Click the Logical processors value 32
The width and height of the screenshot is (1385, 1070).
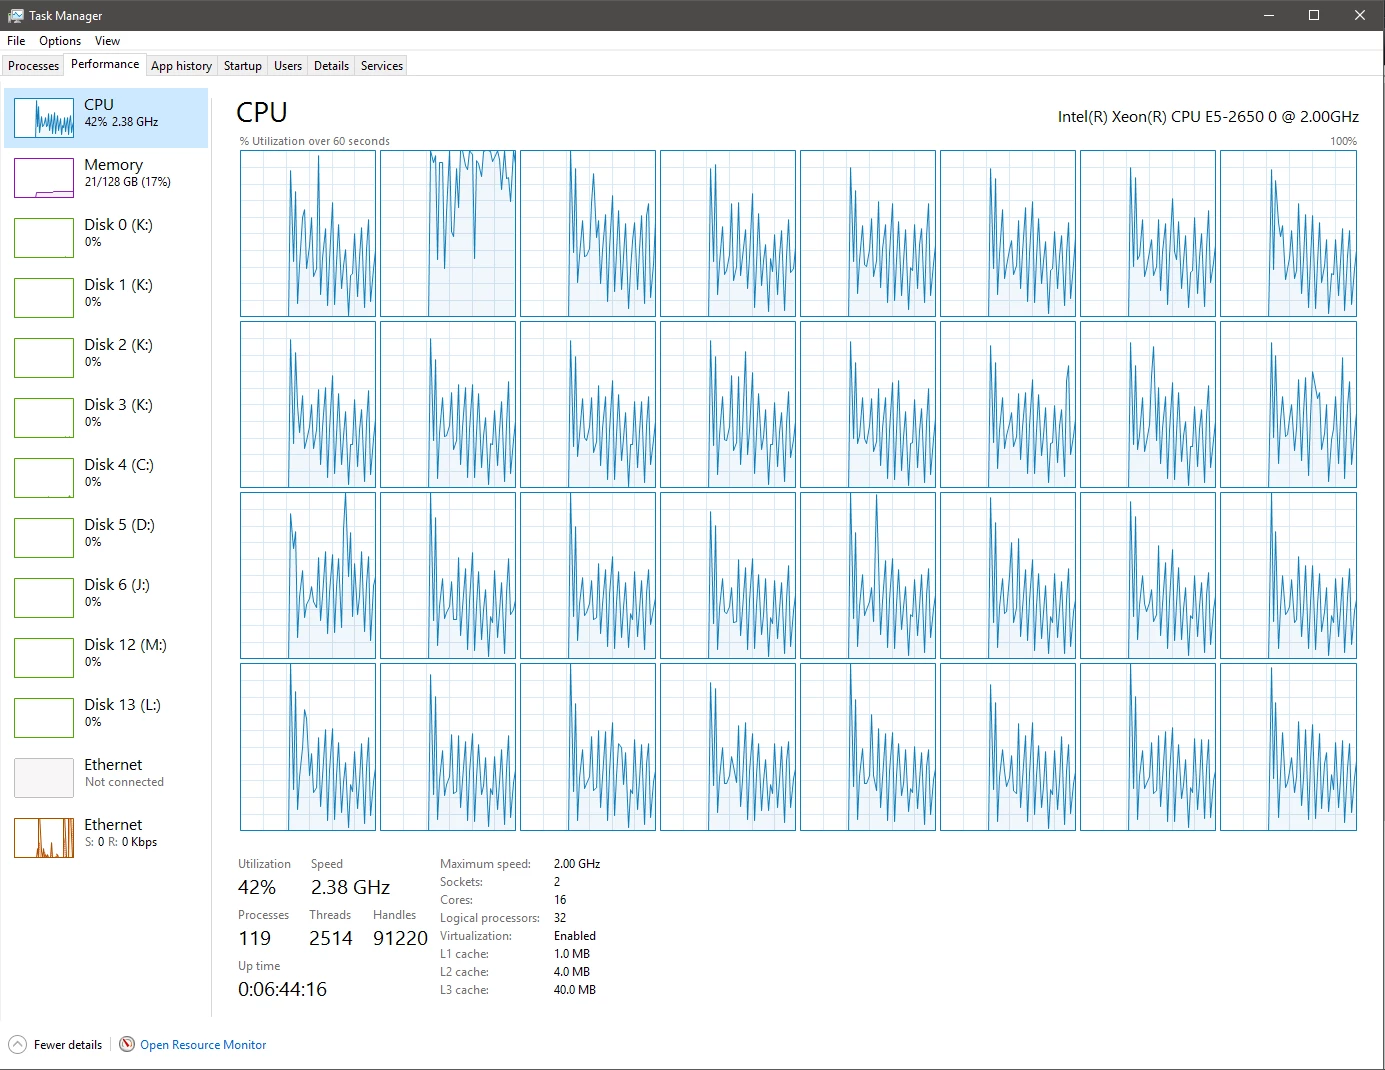(x=560, y=918)
